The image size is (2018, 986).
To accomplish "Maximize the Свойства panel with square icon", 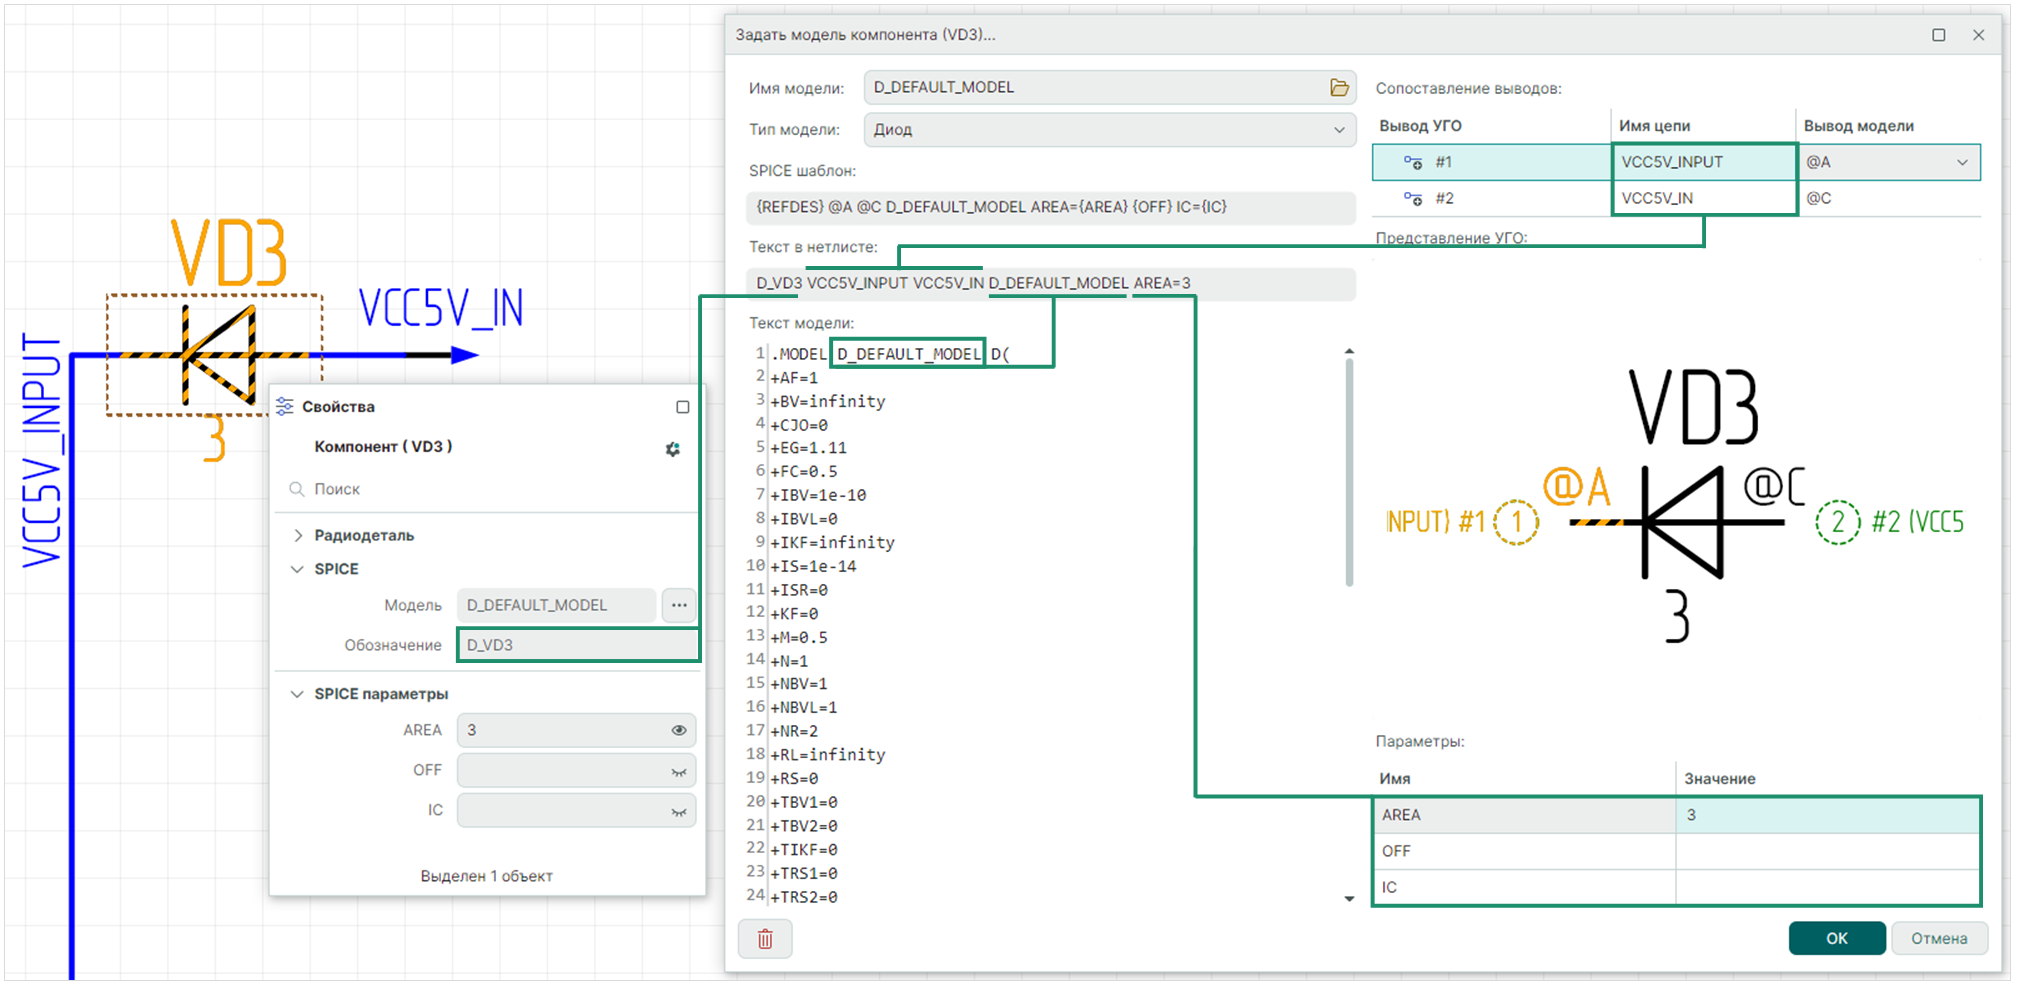I will (x=683, y=407).
